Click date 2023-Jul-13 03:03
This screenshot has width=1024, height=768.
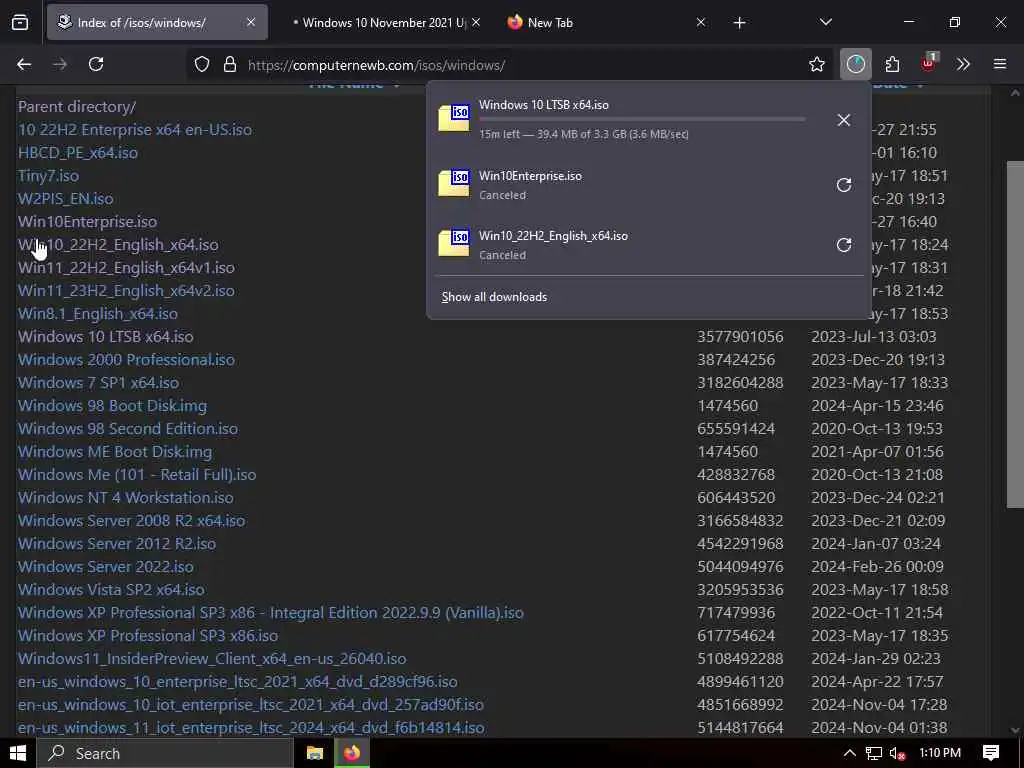click(874, 336)
